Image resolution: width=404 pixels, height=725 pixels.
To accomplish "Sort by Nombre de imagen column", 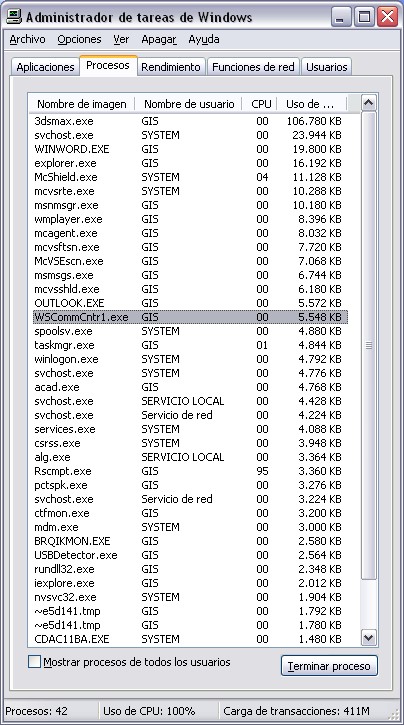I will click(81, 104).
